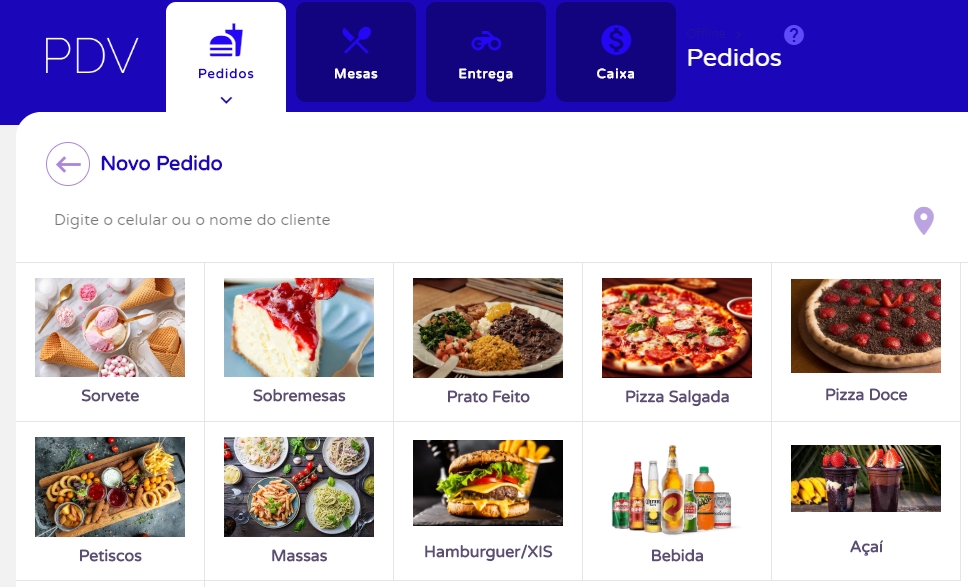
Task: Expand the chevron under Pedidos tab
Action: (227, 100)
